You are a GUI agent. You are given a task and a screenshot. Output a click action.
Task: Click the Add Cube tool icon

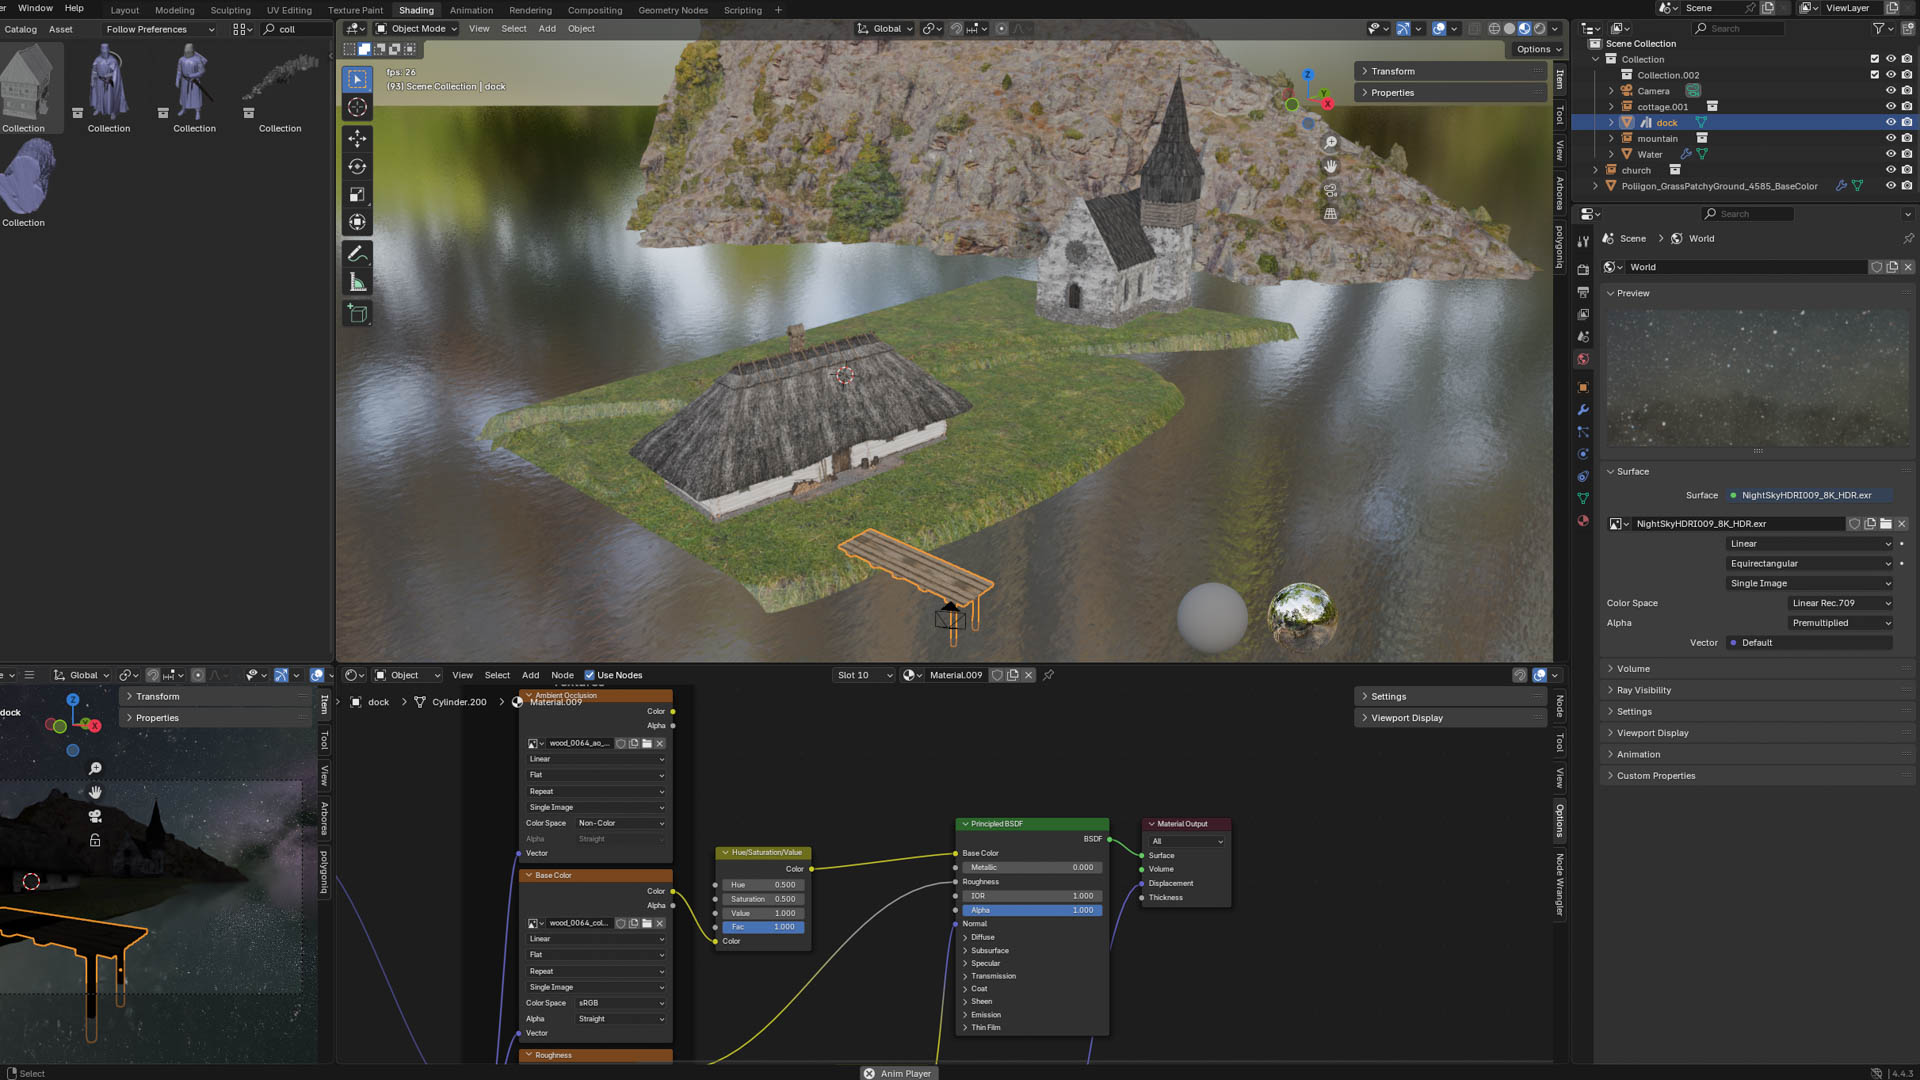(357, 314)
